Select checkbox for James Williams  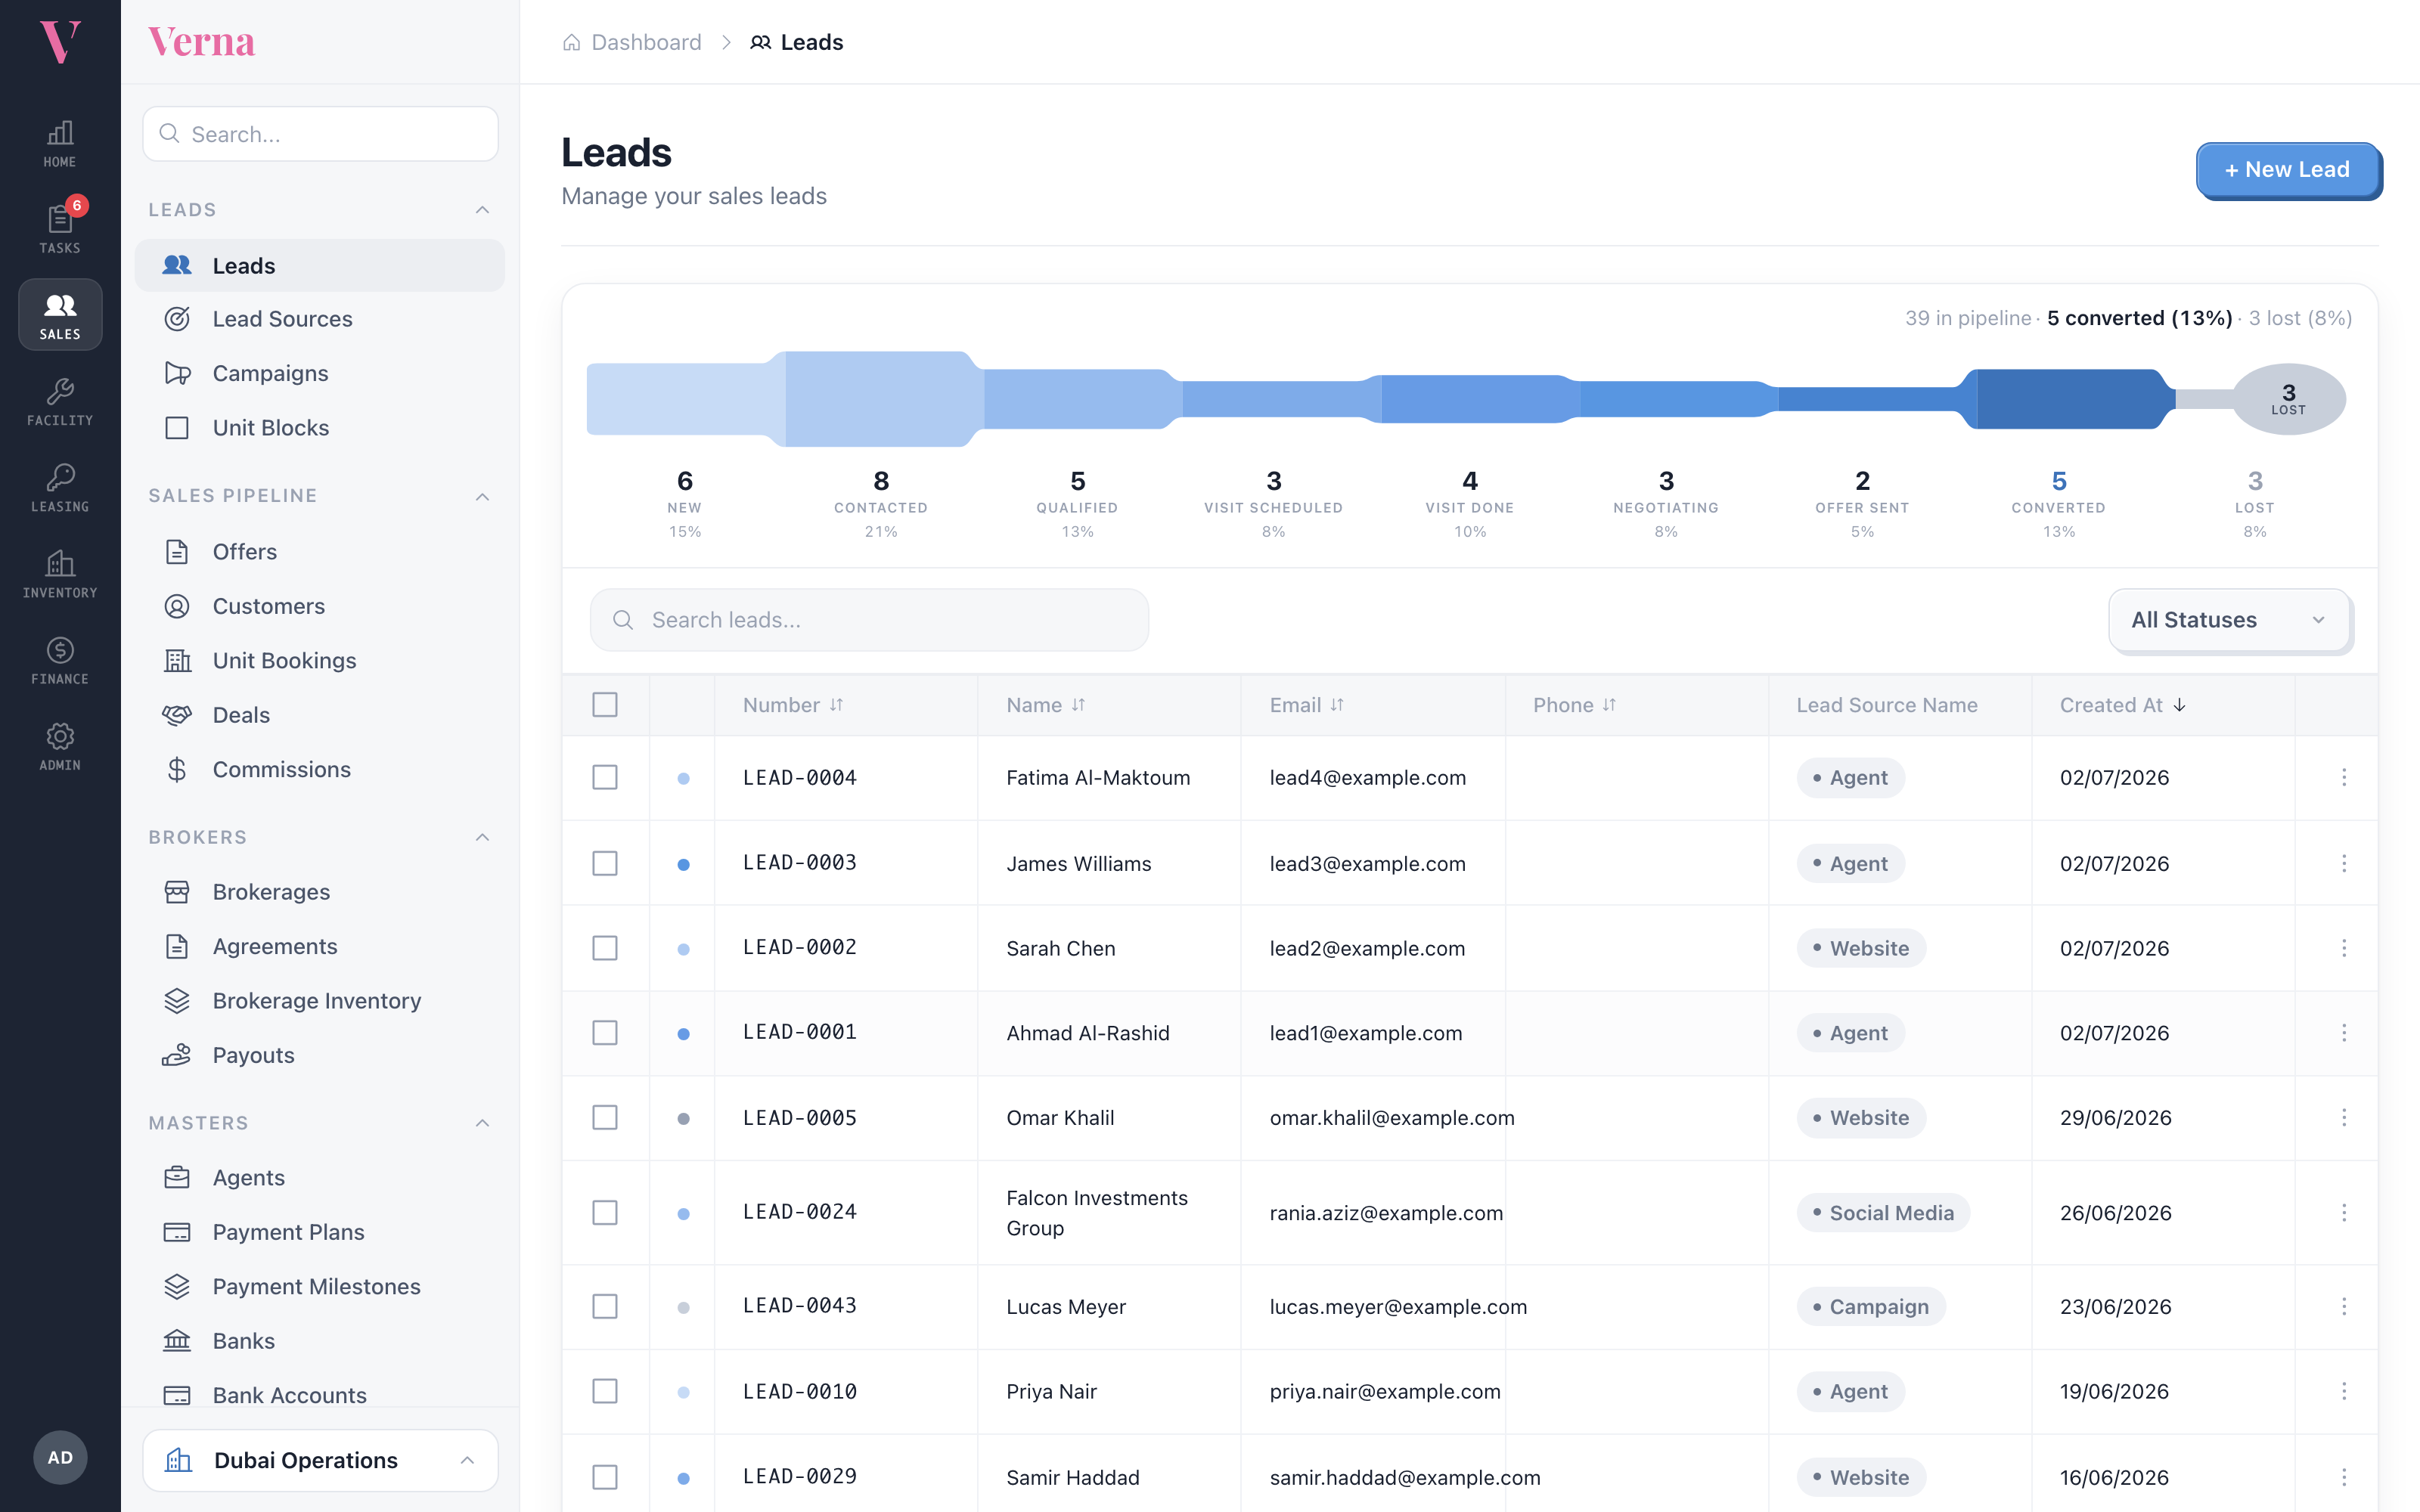(605, 863)
